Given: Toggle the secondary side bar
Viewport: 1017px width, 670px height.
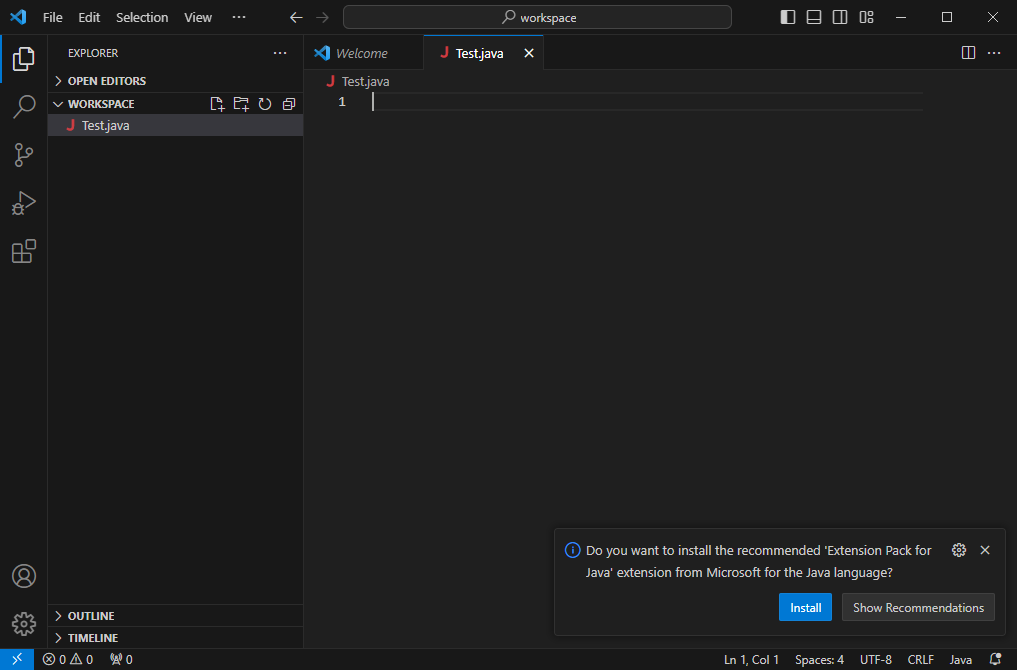Looking at the screenshot, I should click(x=840, y=18).
